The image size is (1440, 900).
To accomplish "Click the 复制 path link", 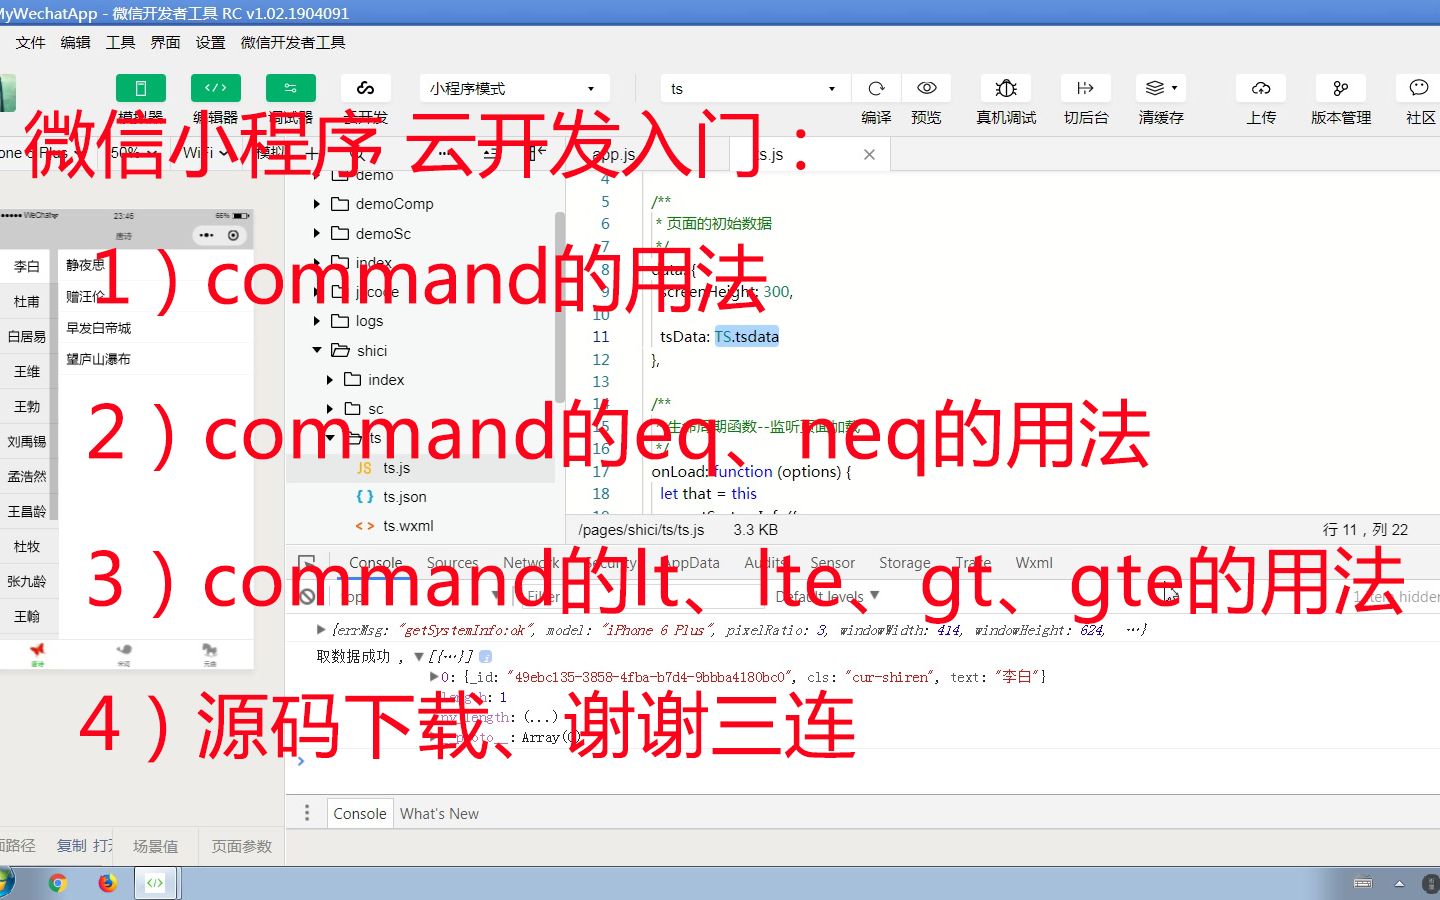I will (x=71, y=846).
